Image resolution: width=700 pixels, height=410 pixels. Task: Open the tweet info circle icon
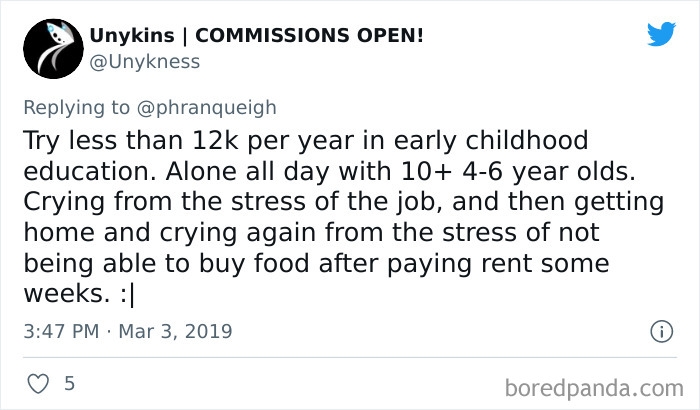(660, 330)
